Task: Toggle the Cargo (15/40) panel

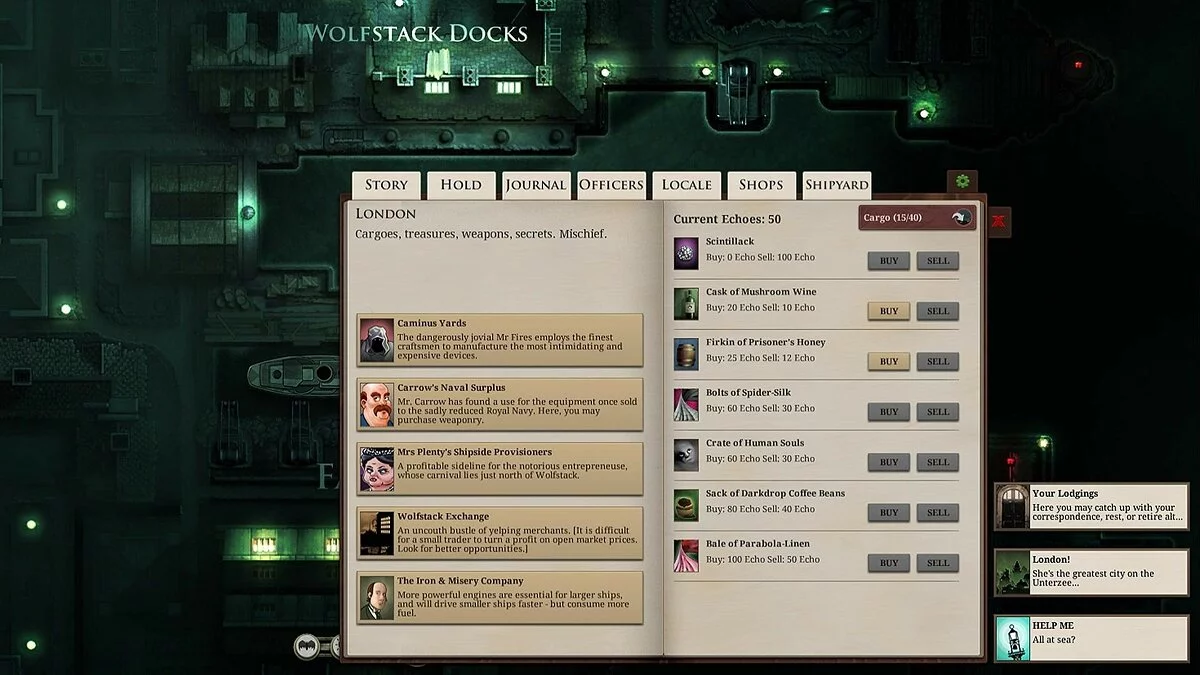Action: pos(917,217)
